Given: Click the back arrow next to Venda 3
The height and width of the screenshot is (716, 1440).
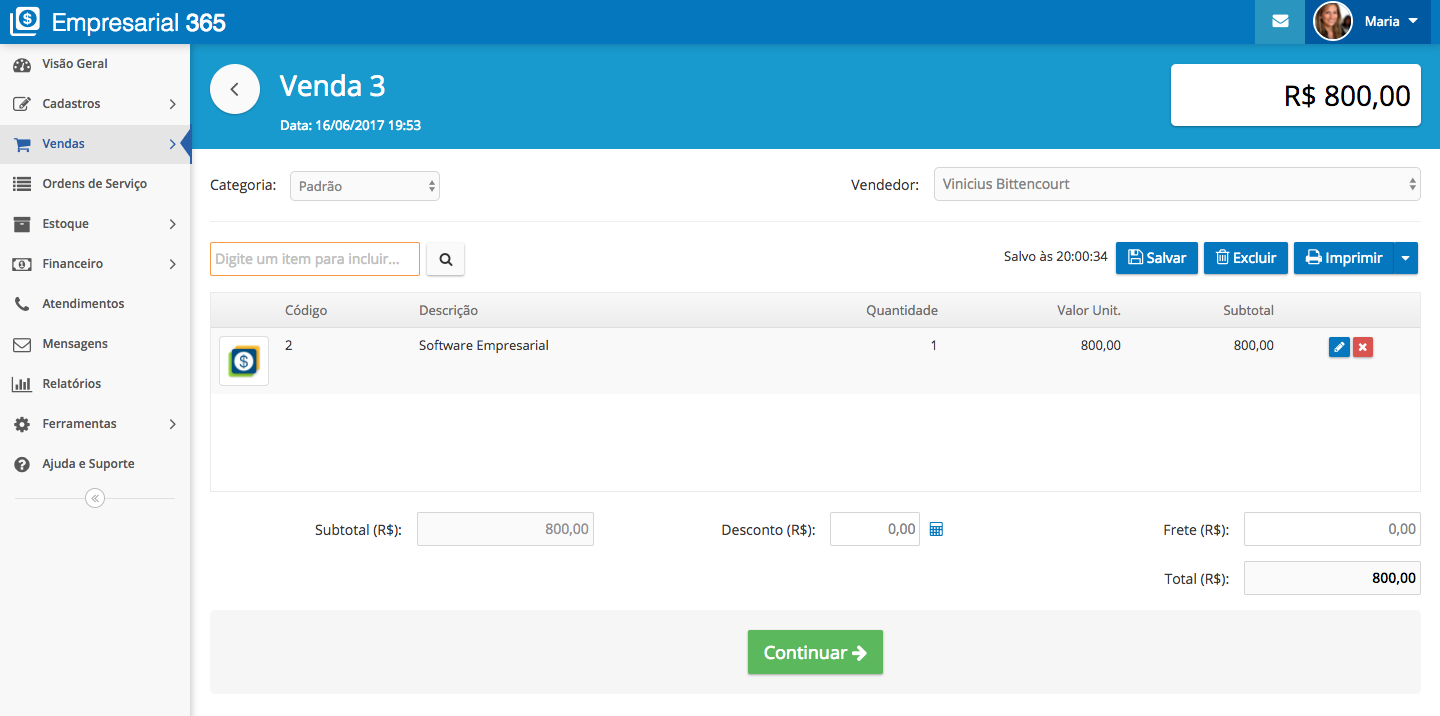Looking at the screenshot, I should (x=235, y=89).
